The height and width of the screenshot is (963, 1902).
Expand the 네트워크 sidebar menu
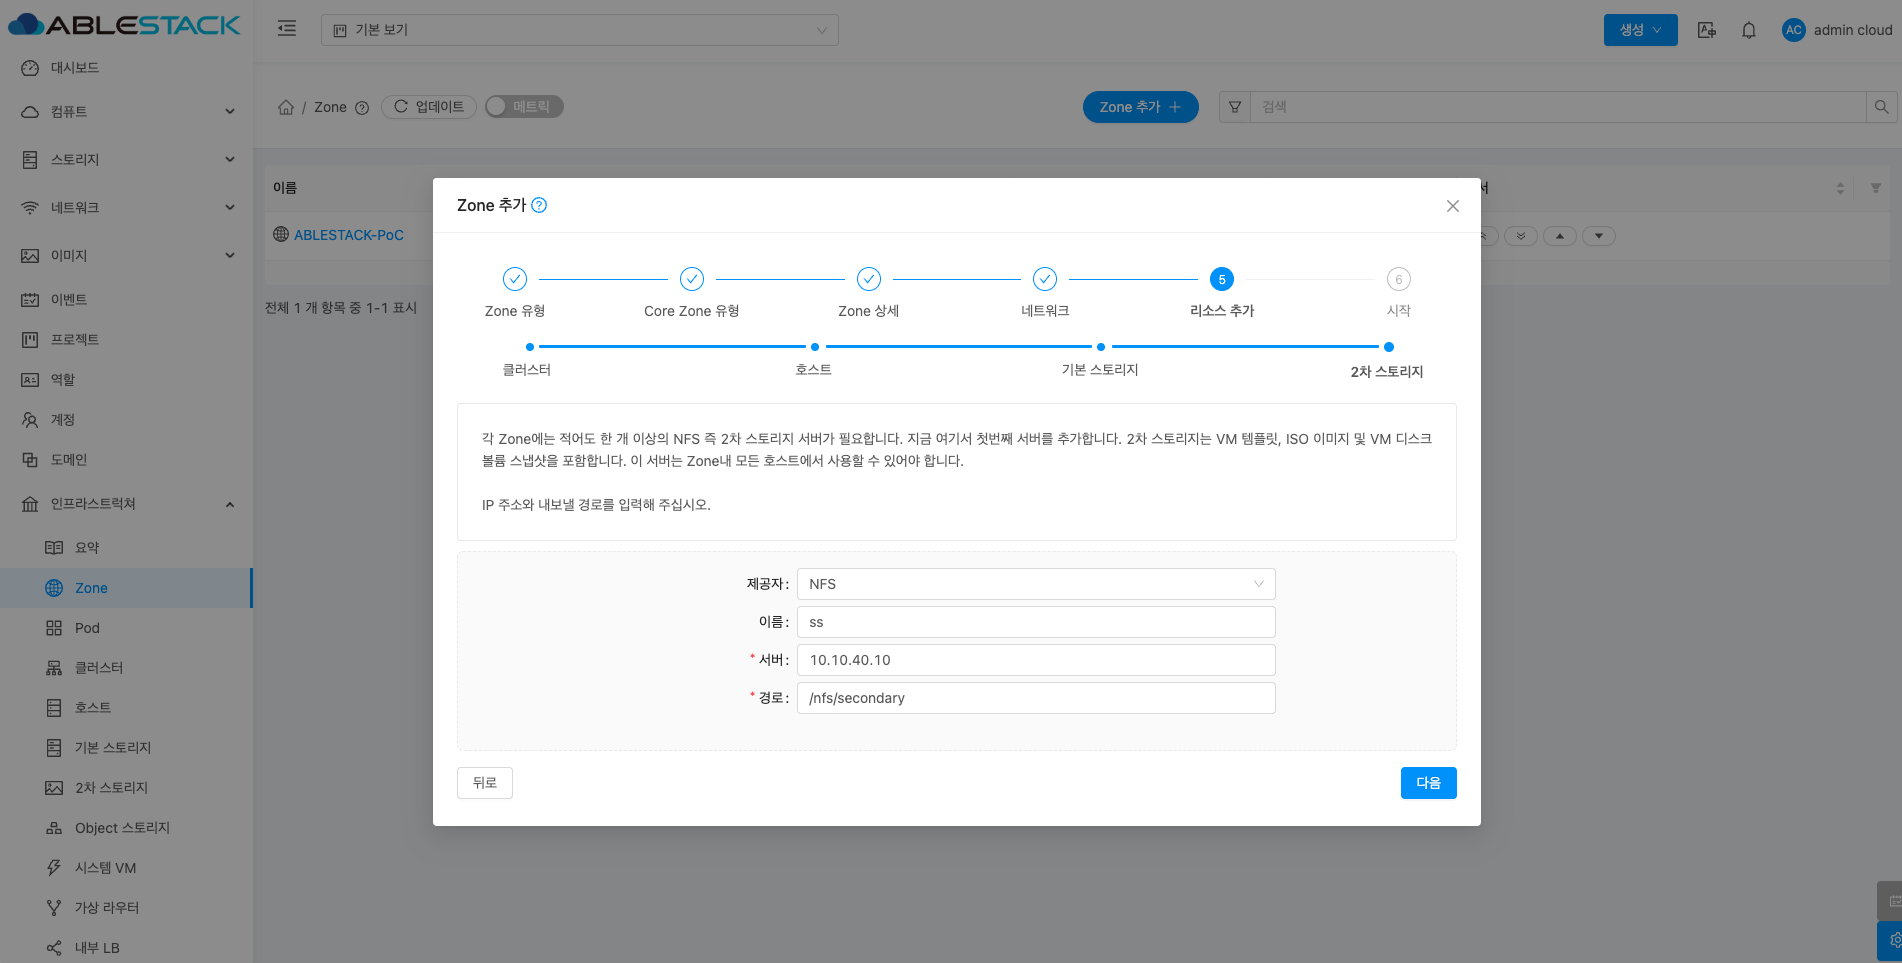pos(126,208)
